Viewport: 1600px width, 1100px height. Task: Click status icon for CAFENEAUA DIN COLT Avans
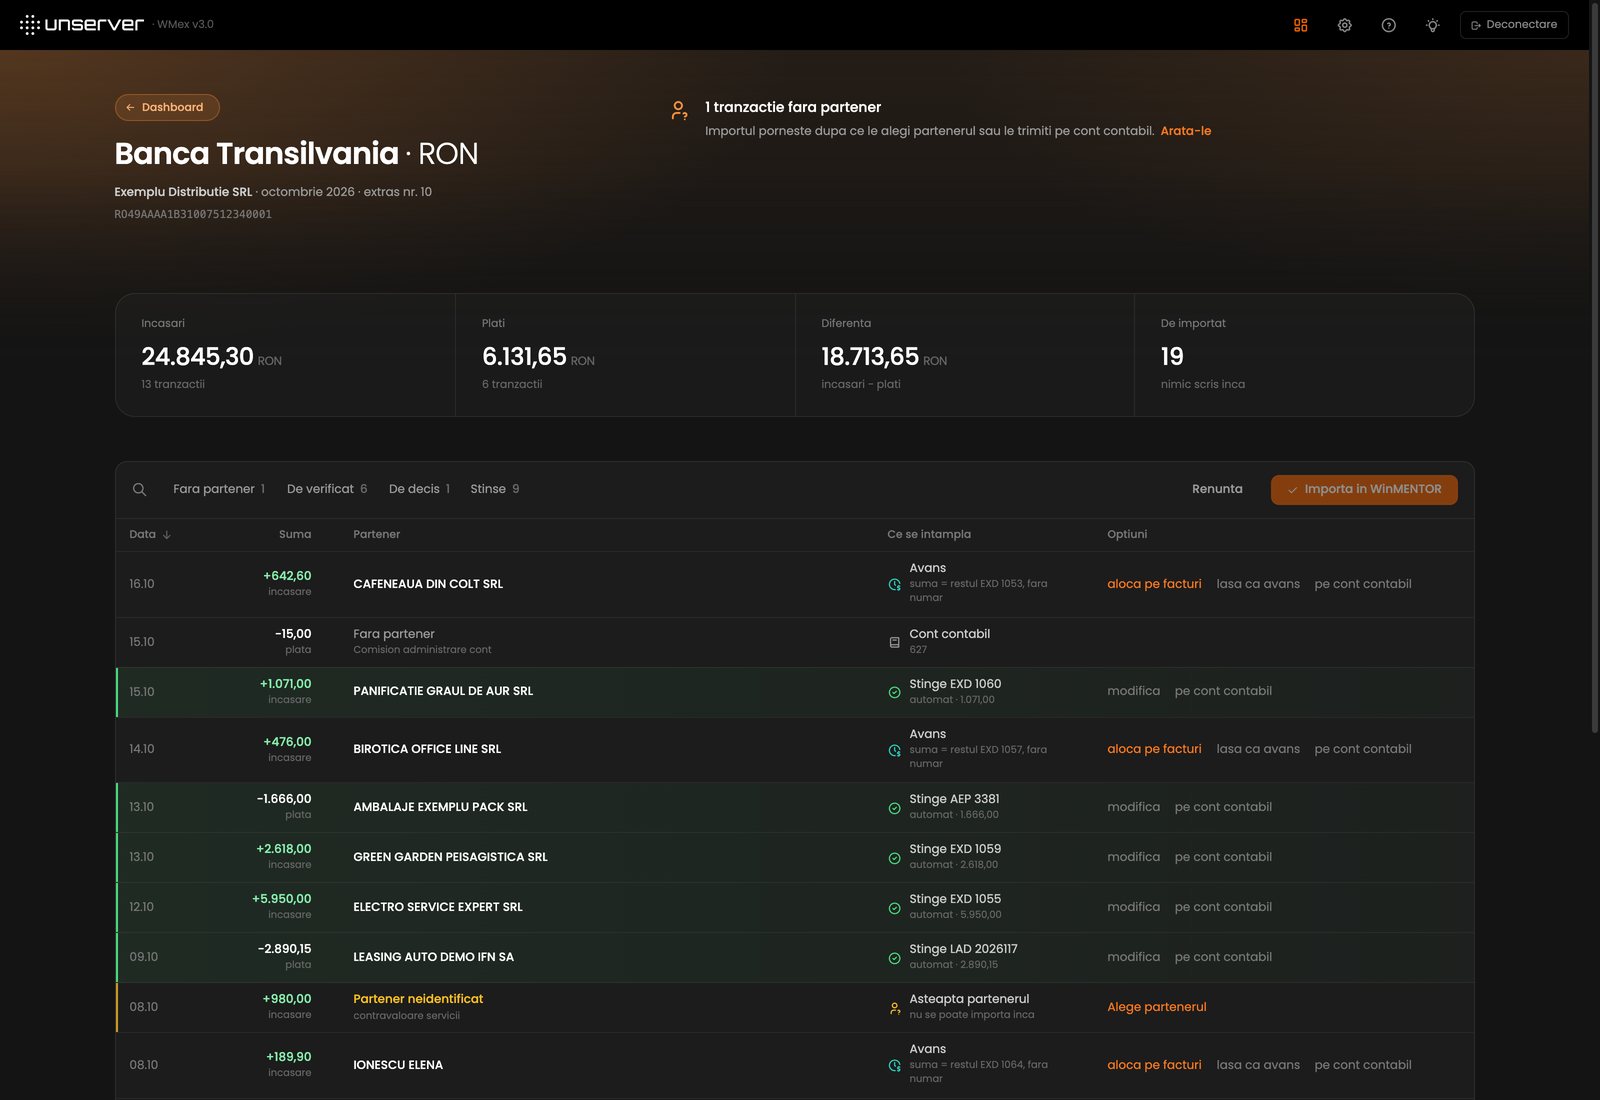894,584
